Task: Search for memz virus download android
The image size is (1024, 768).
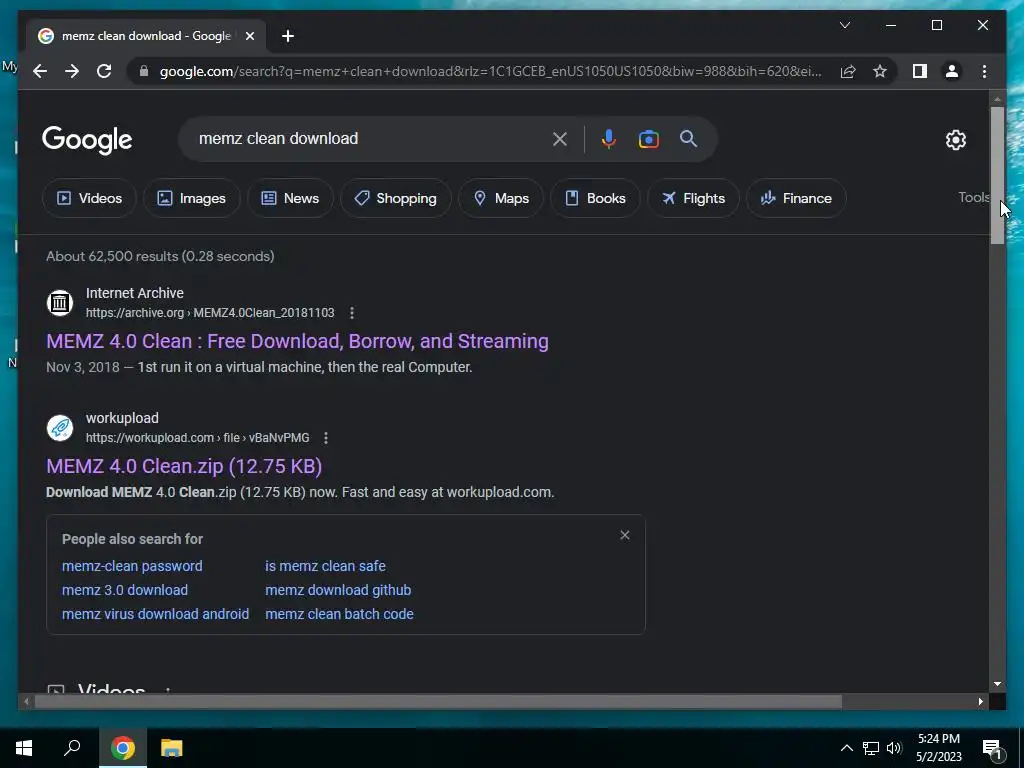Action: [x=155, y=614]
